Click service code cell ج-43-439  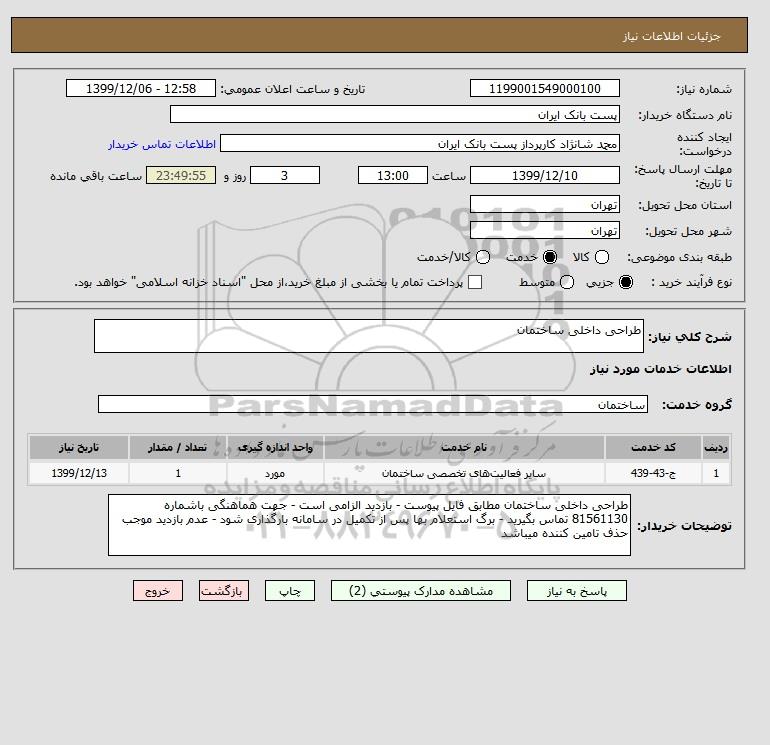click(x=653, y=473)
